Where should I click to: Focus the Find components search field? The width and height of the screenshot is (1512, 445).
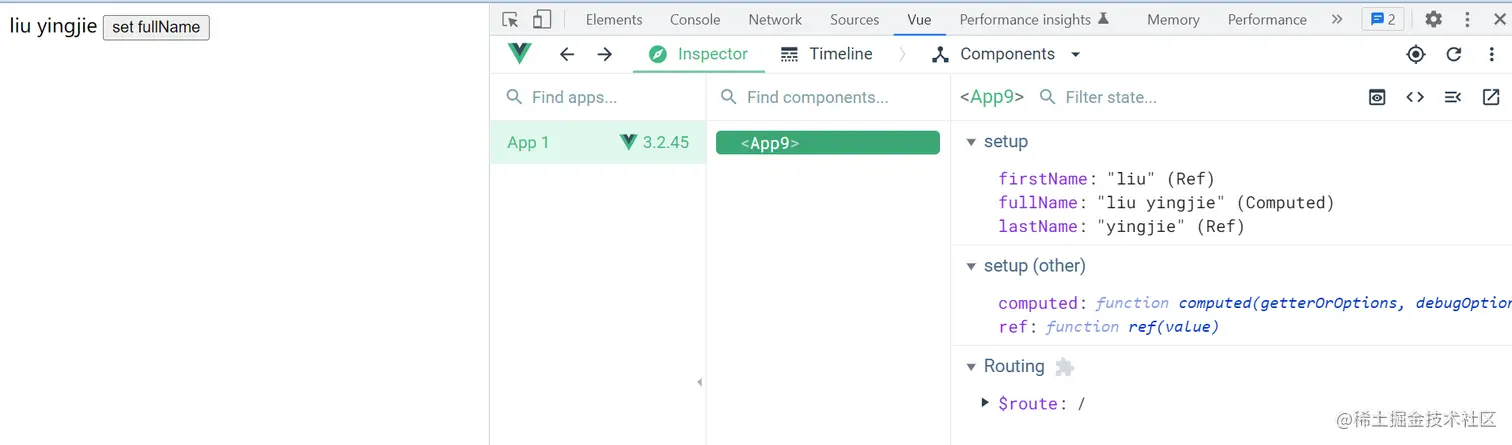[830, 97]
